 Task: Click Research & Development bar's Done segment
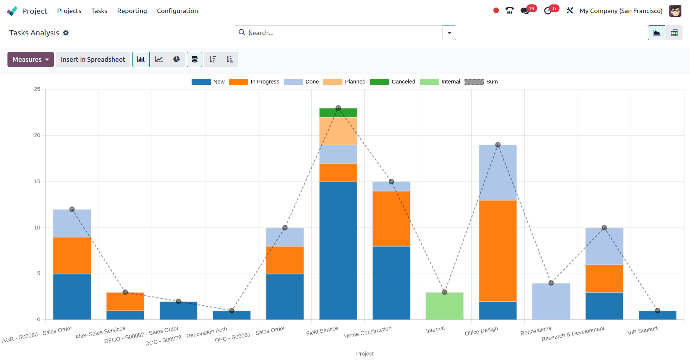pos(604,246)
